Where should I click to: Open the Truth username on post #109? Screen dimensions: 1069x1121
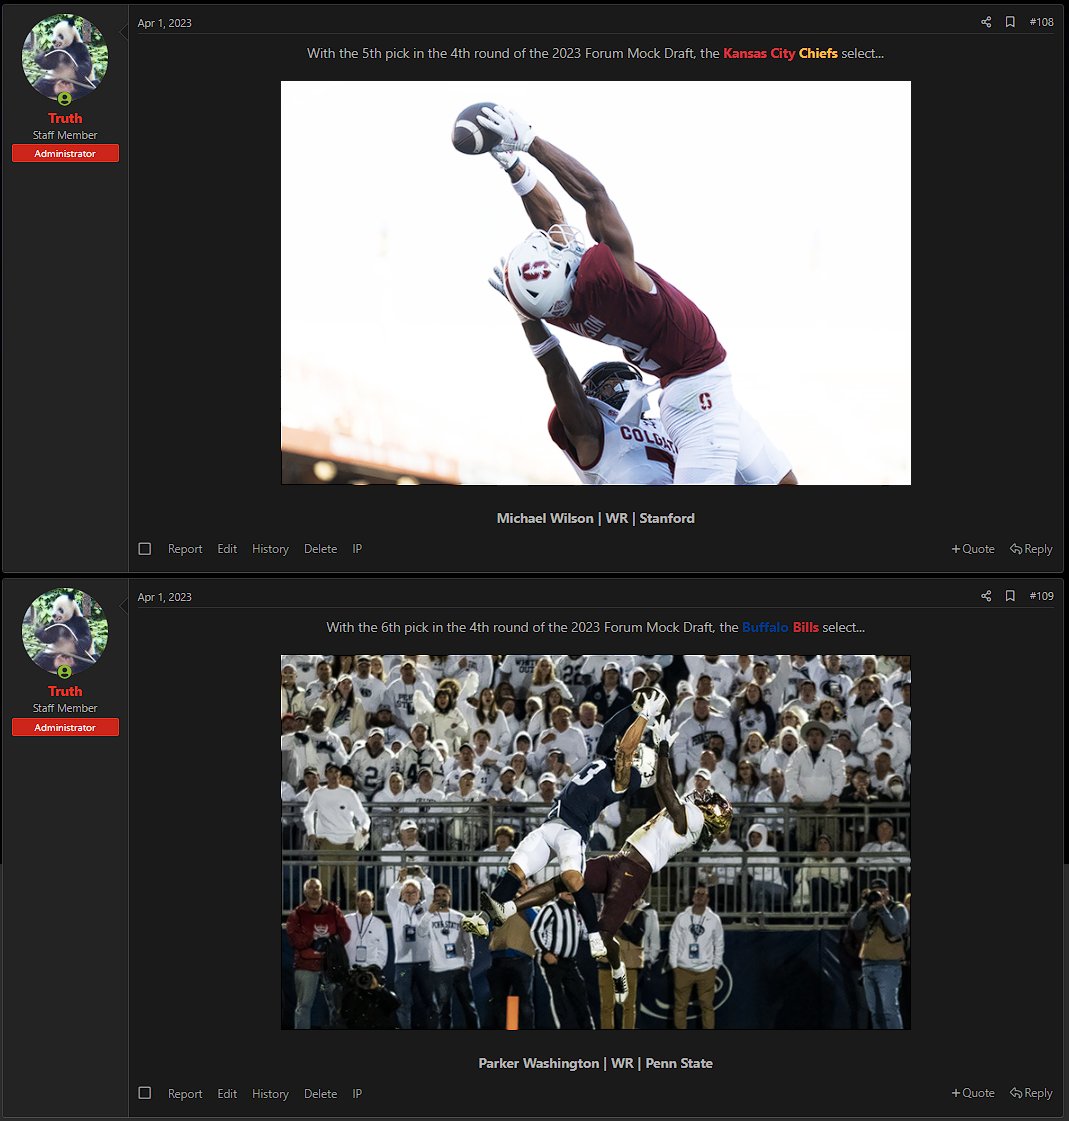click(x=65, y=691)
